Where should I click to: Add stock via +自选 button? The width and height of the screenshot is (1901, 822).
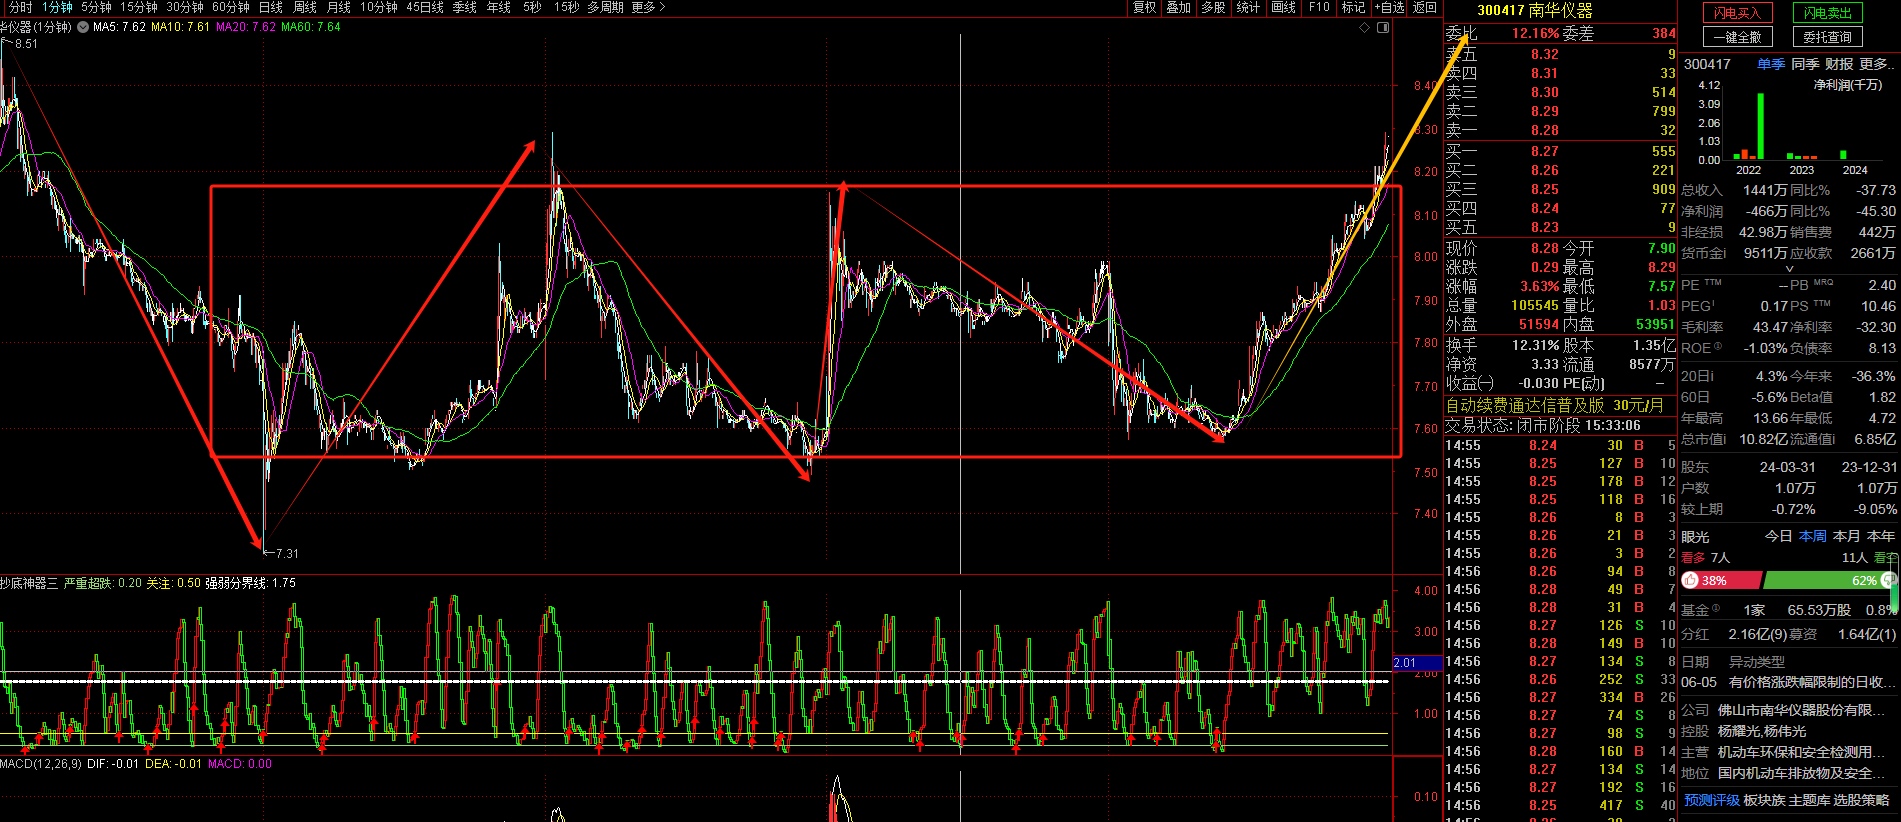(x=1389, y=7)
